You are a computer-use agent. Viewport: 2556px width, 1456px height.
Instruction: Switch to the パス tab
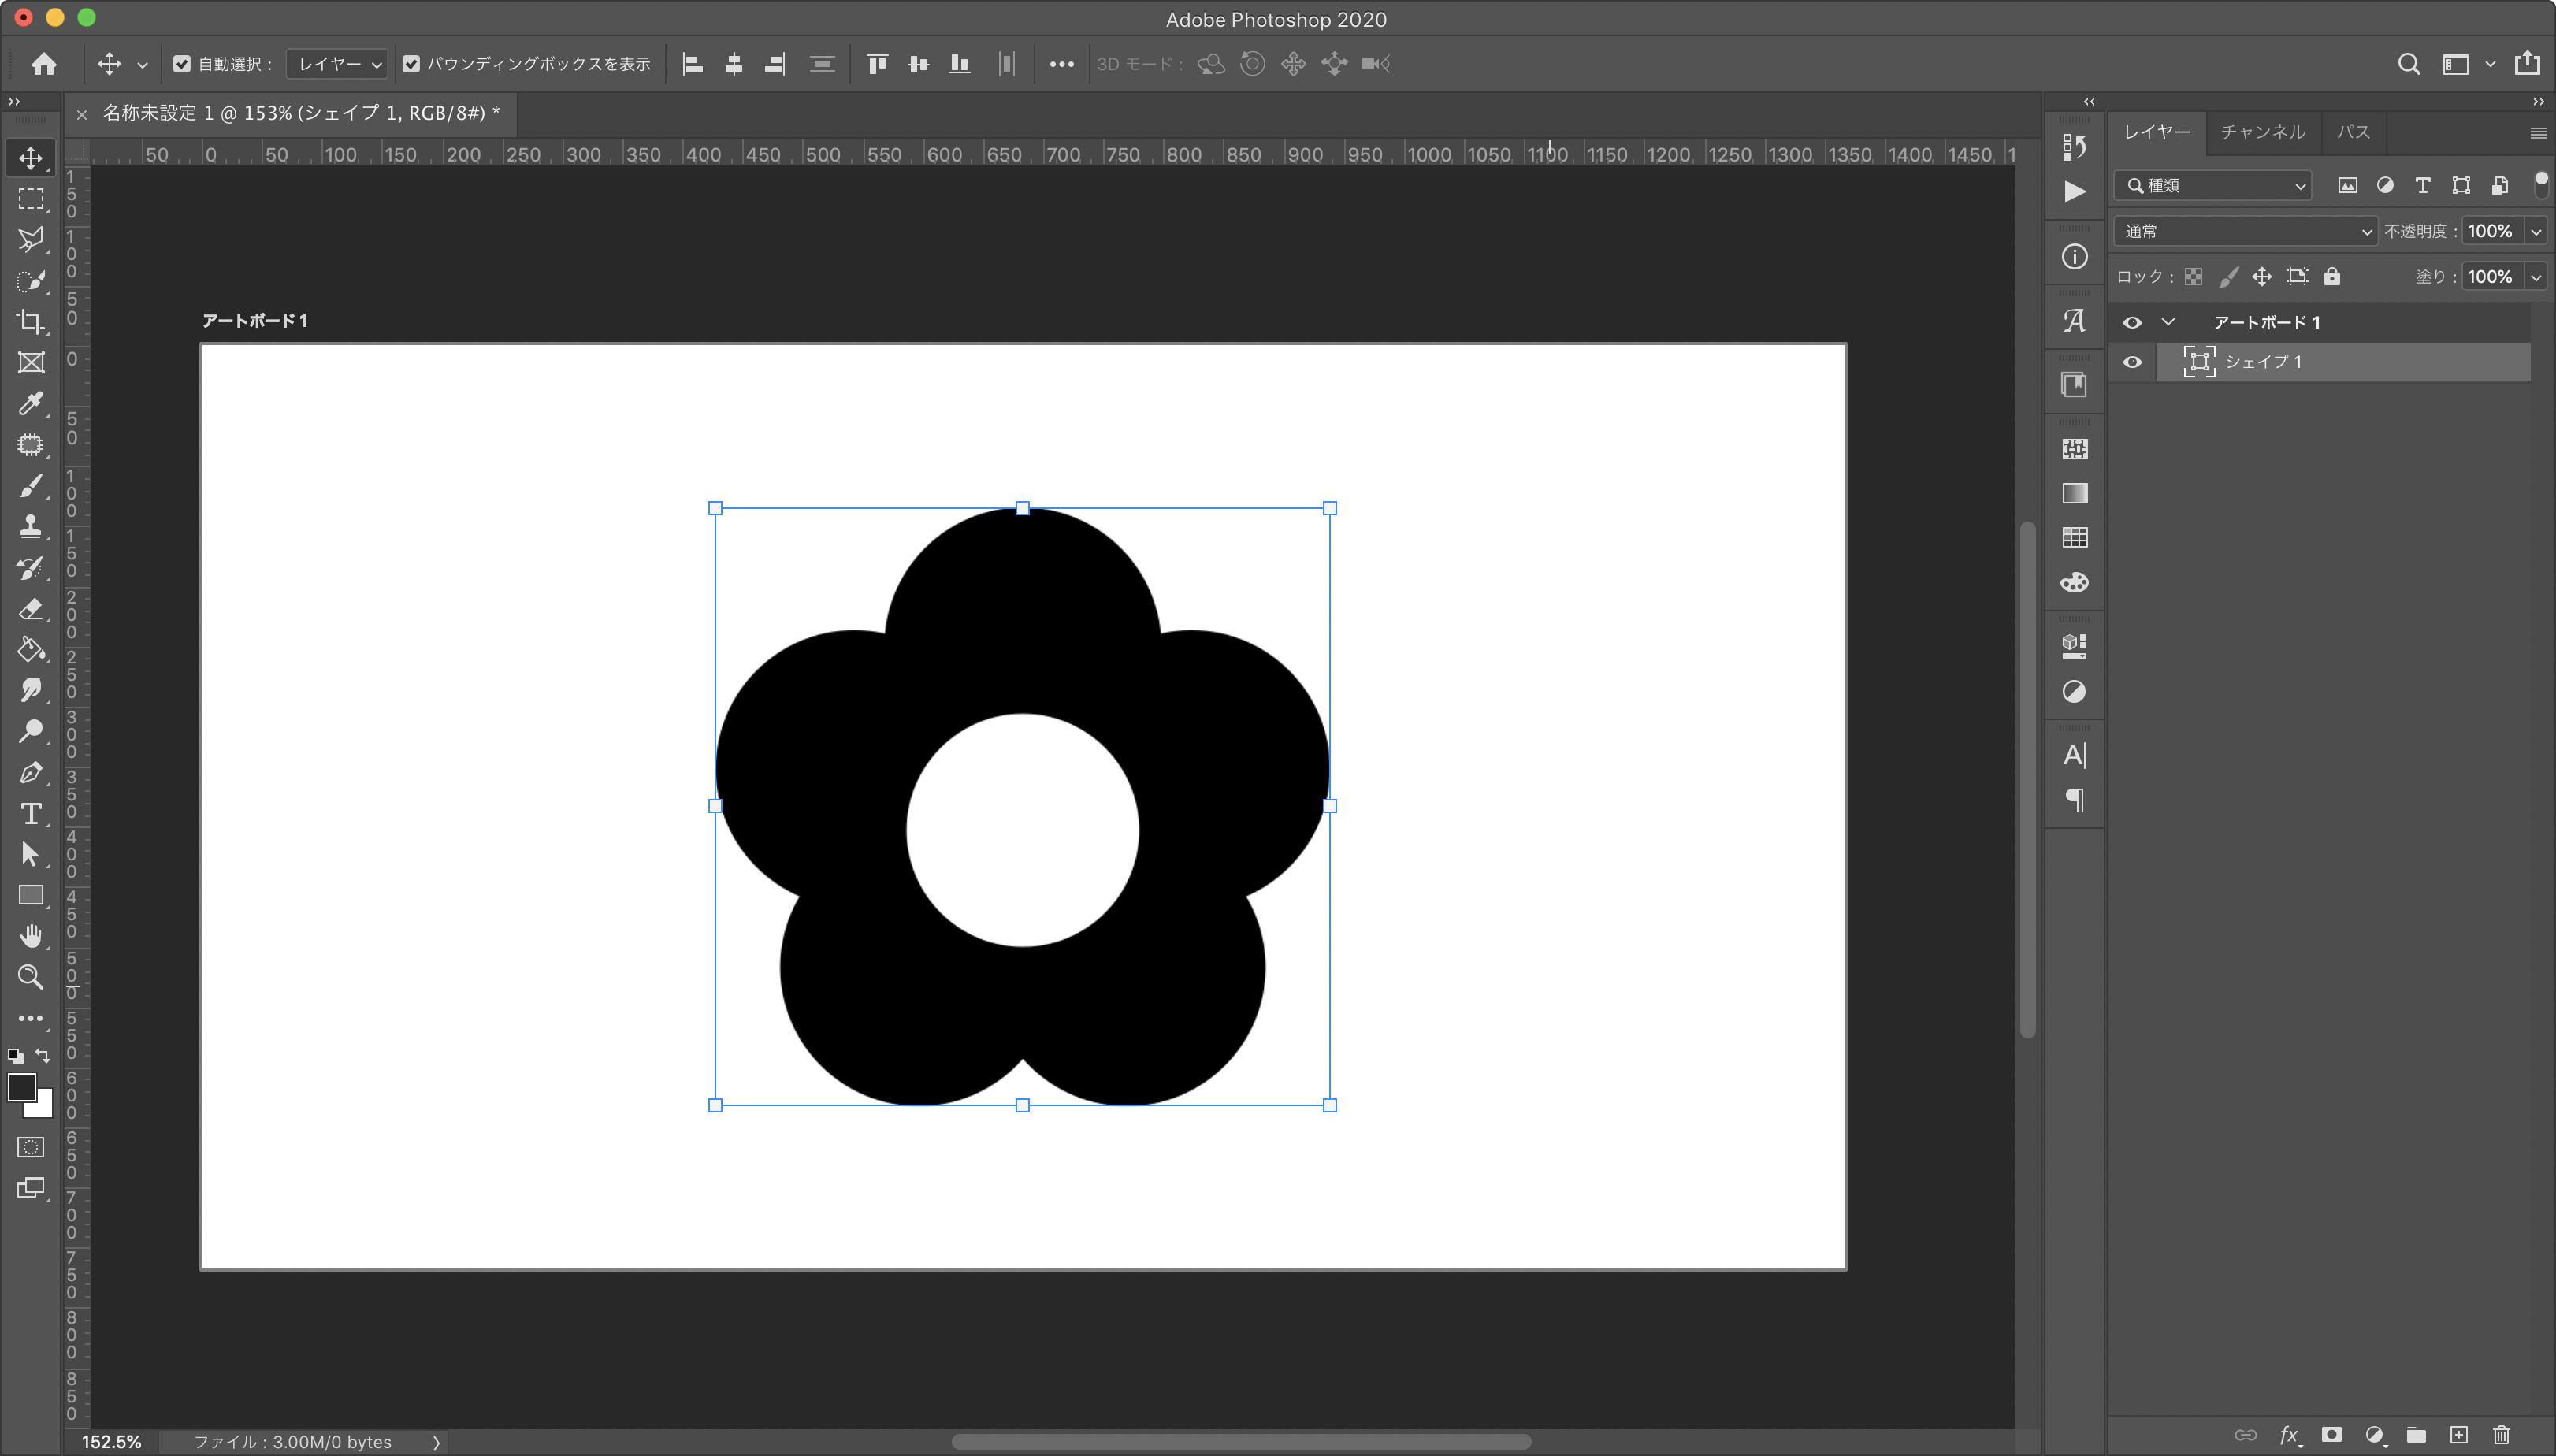point(2353,132)
